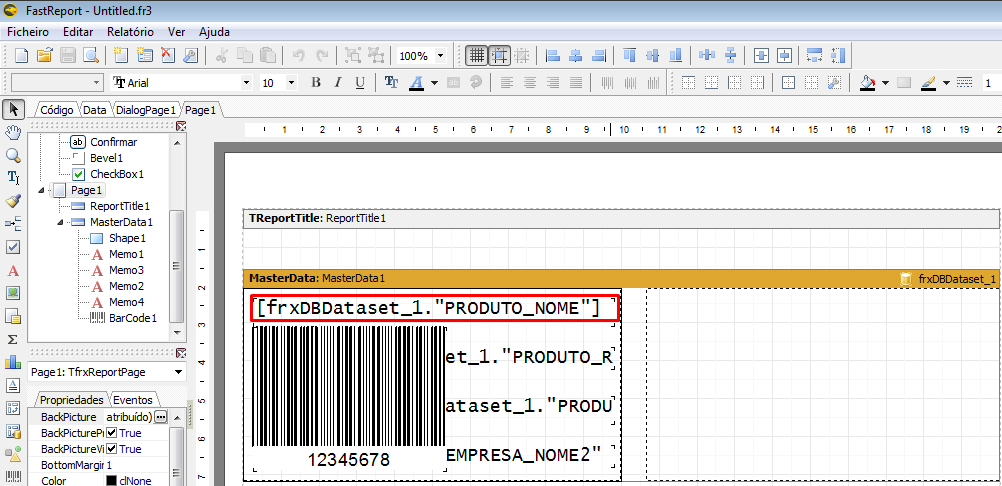Open the fill color dropdown arrow
This screenshot has width=1002, height=486.
click(x=886, y=83)
